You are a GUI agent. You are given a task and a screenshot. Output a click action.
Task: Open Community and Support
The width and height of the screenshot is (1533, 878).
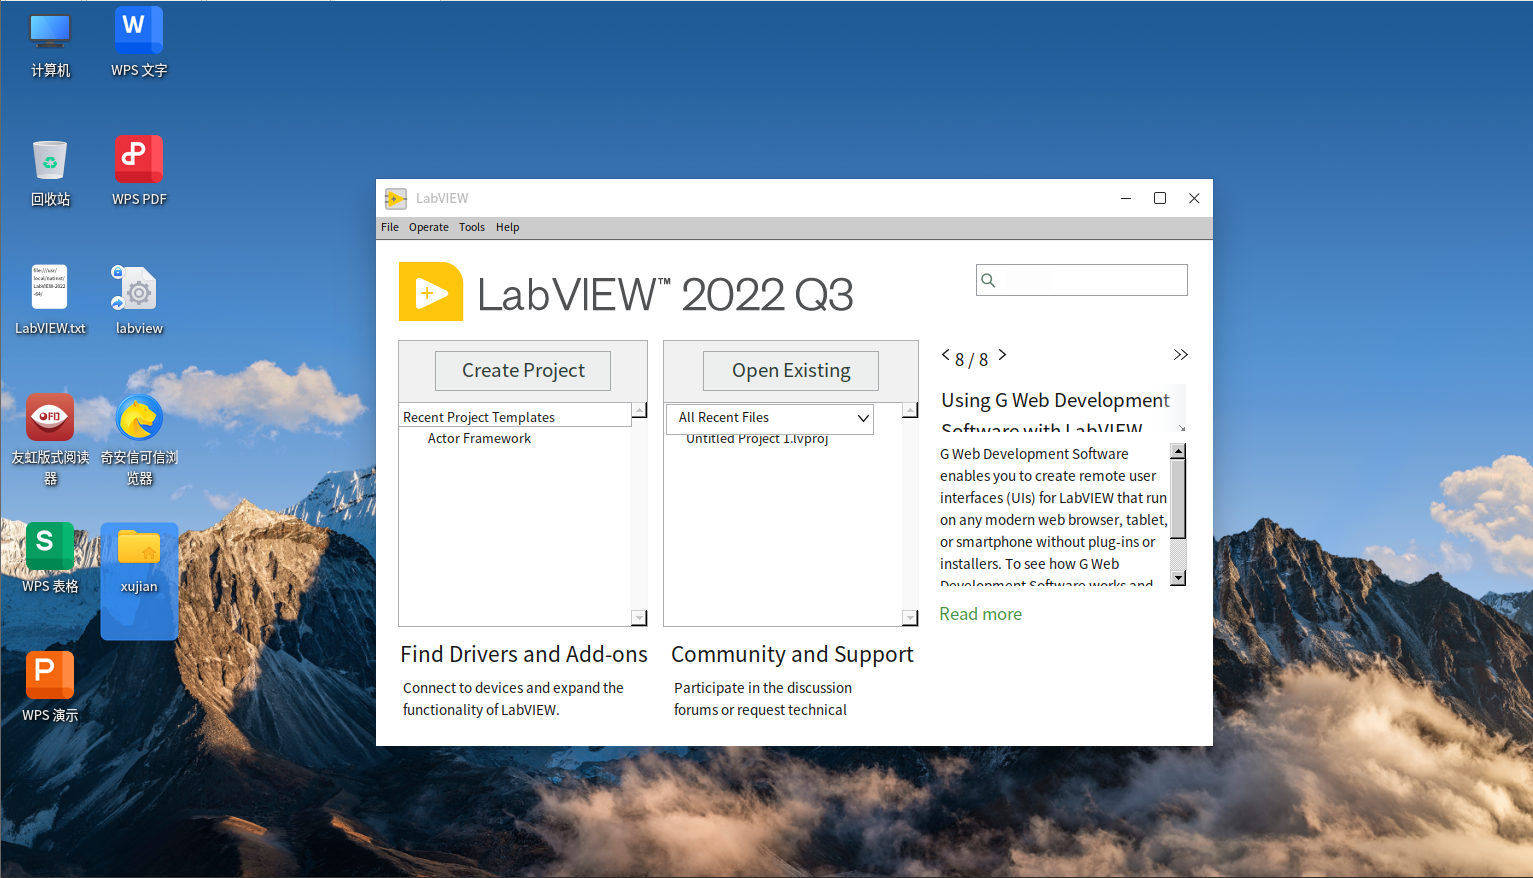(792, 654)
